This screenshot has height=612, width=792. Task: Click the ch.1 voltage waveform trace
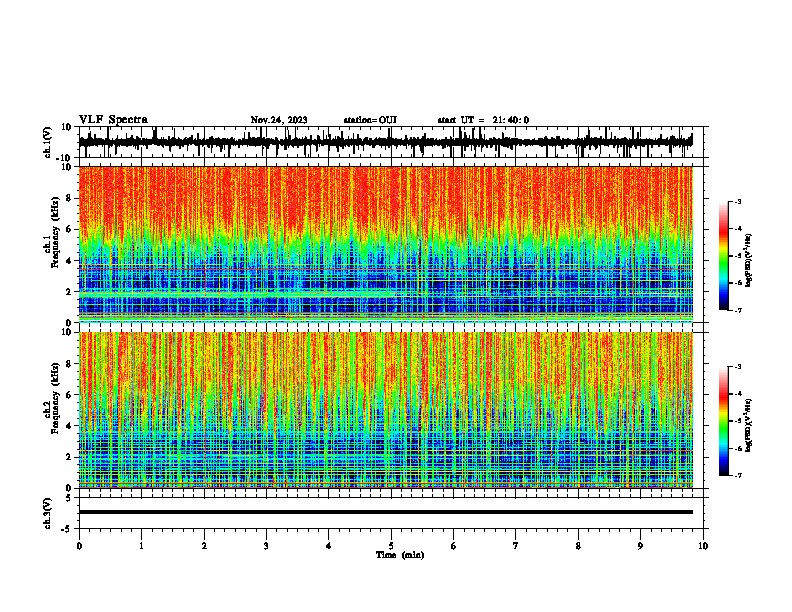[x=385, y=142]
